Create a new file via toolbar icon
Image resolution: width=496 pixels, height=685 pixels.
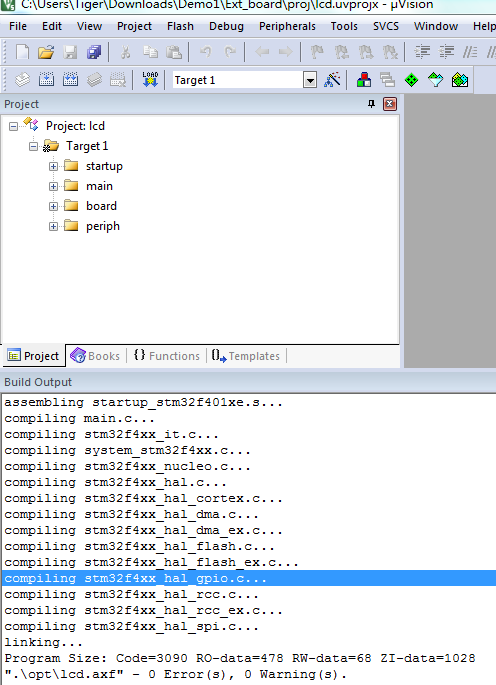(22, 52)
